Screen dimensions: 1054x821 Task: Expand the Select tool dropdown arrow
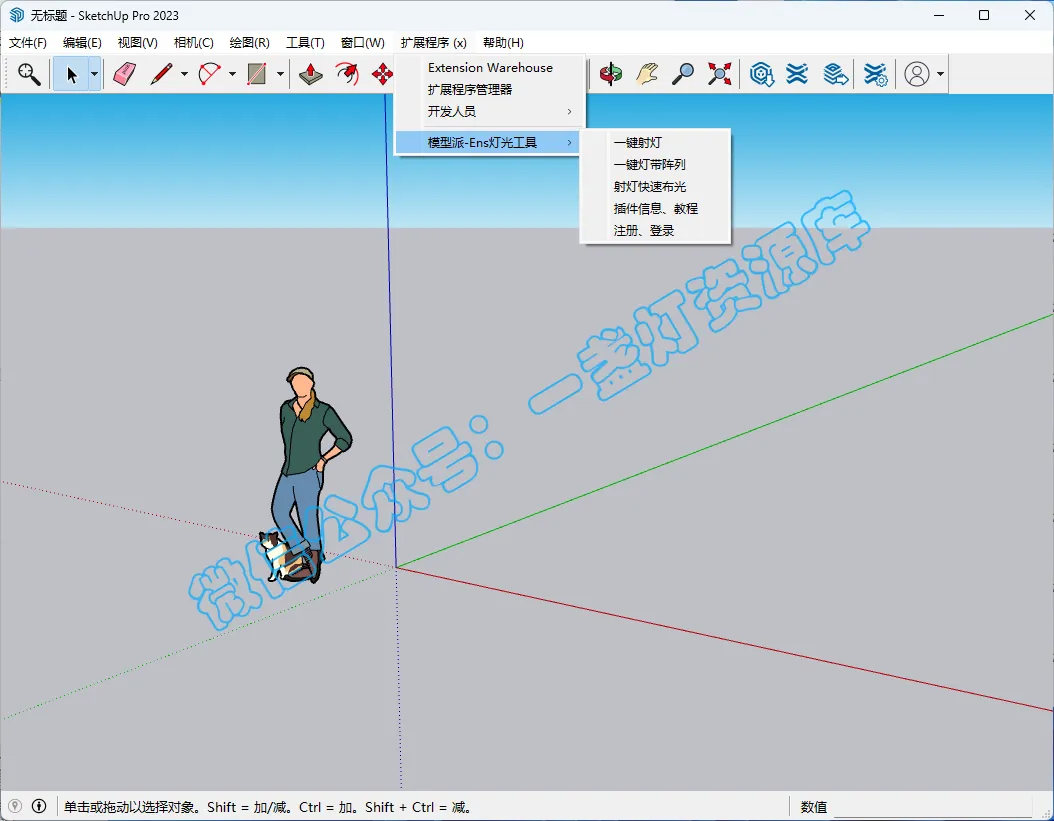(x=95, y=74)
